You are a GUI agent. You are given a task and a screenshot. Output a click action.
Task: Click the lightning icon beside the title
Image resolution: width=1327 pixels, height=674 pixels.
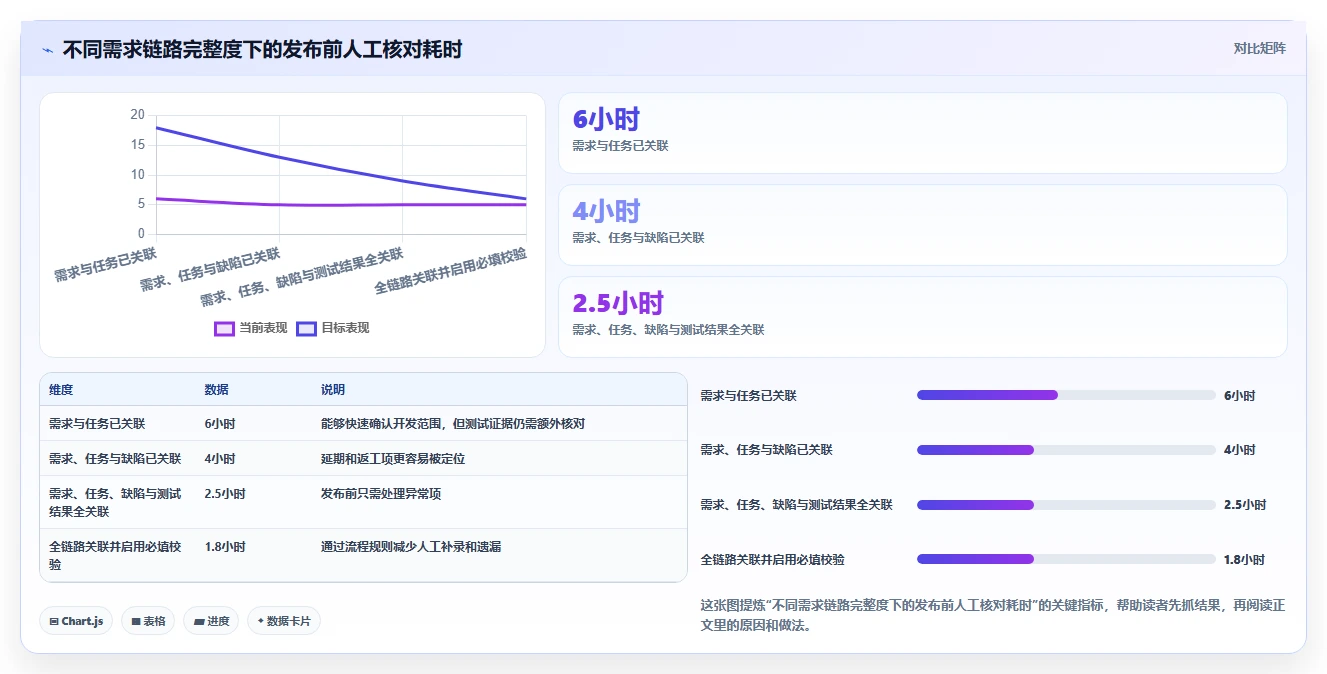click(x=47, y=49)
